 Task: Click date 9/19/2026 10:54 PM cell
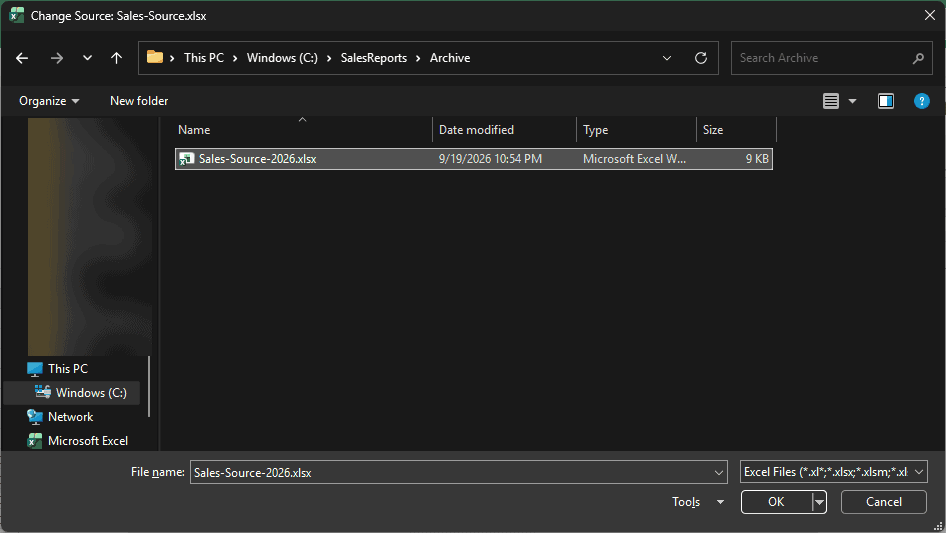click(x=490, y=159)
